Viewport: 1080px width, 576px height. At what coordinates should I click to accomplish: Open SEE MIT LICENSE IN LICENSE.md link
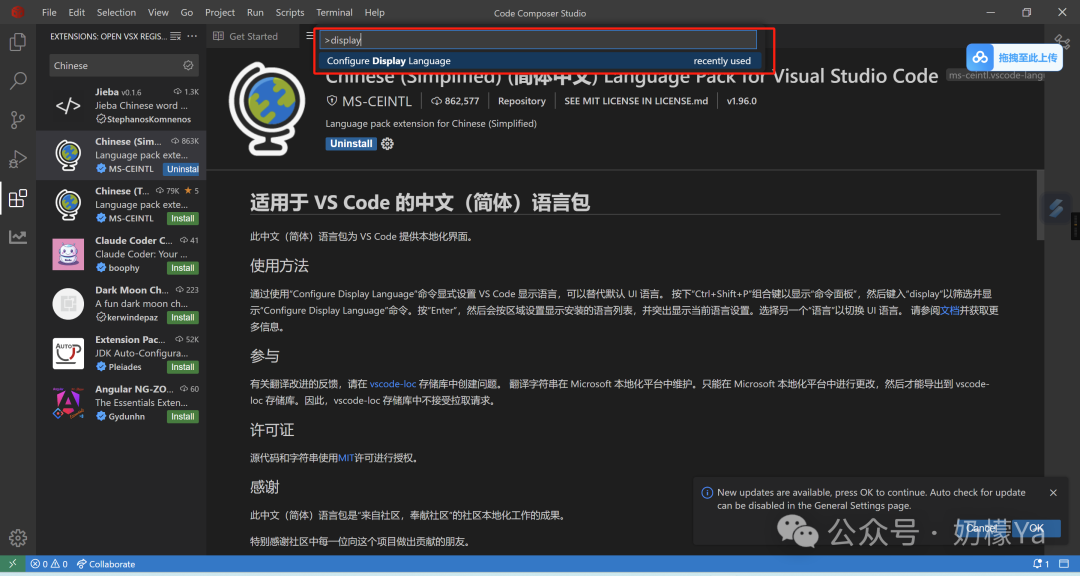click(x=636, y=101)
